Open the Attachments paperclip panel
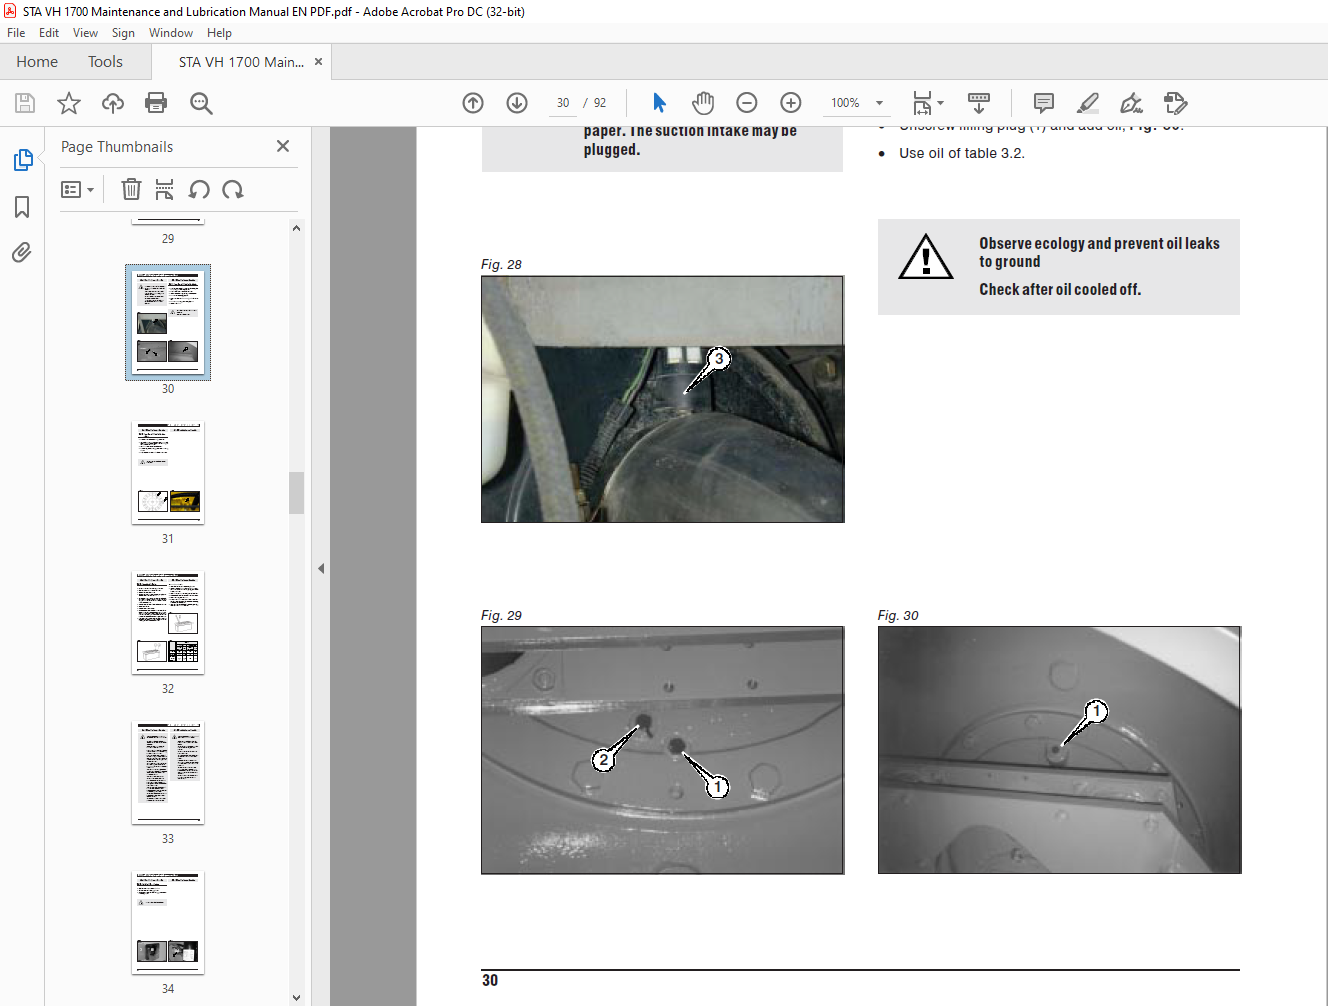The height and width of the screenshot is (1006, 1328). point(22,252)
